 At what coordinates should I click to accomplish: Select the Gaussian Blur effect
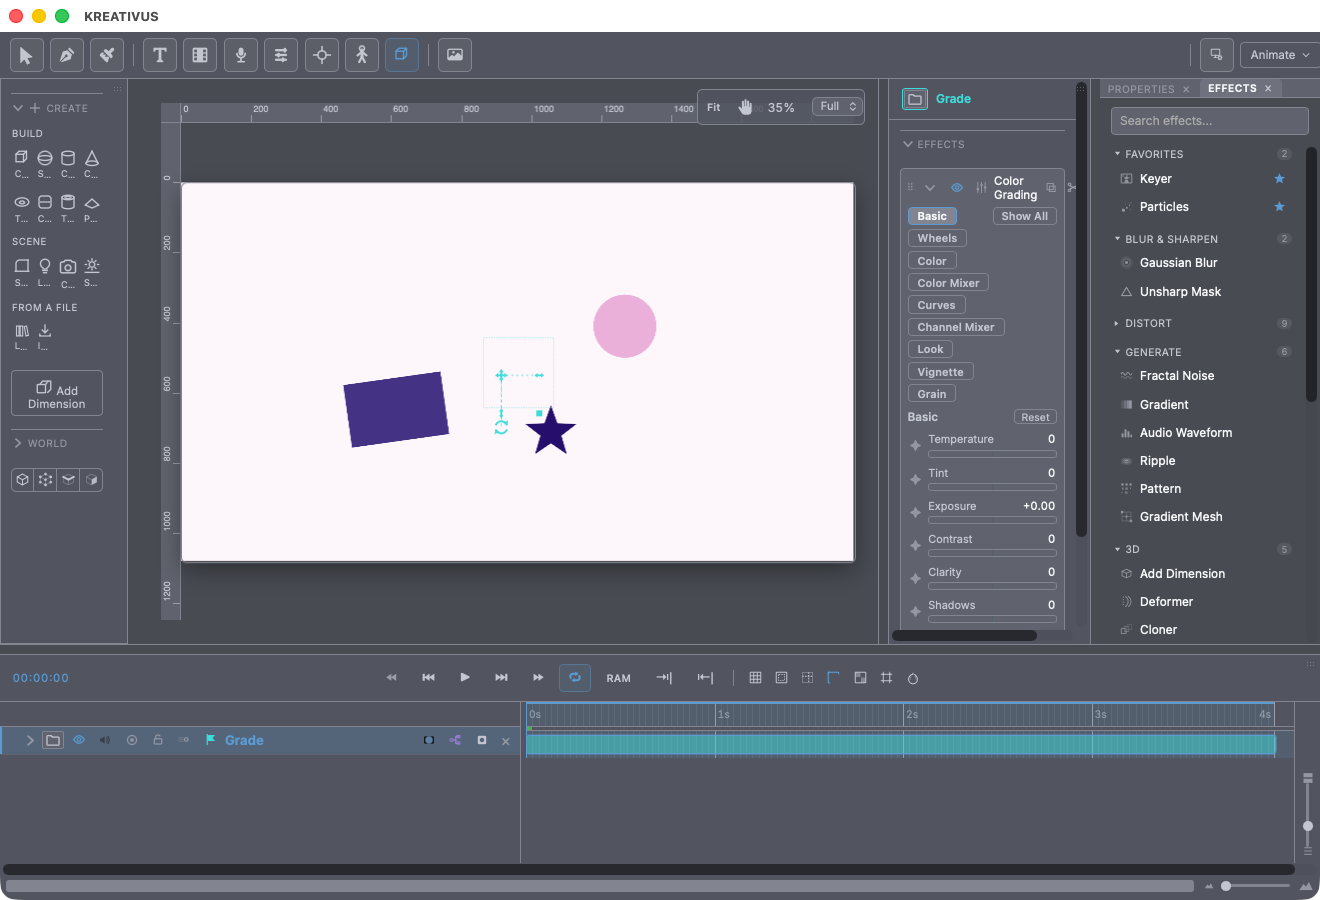[1178, 263]
